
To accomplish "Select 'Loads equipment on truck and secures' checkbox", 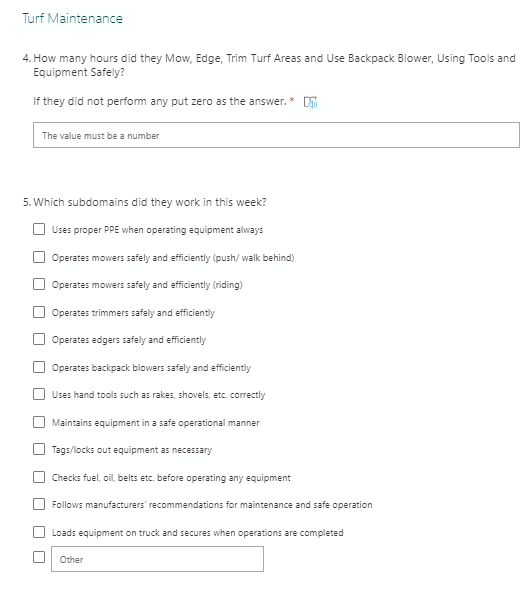I will pyautogui.click(x=39, y=532).
